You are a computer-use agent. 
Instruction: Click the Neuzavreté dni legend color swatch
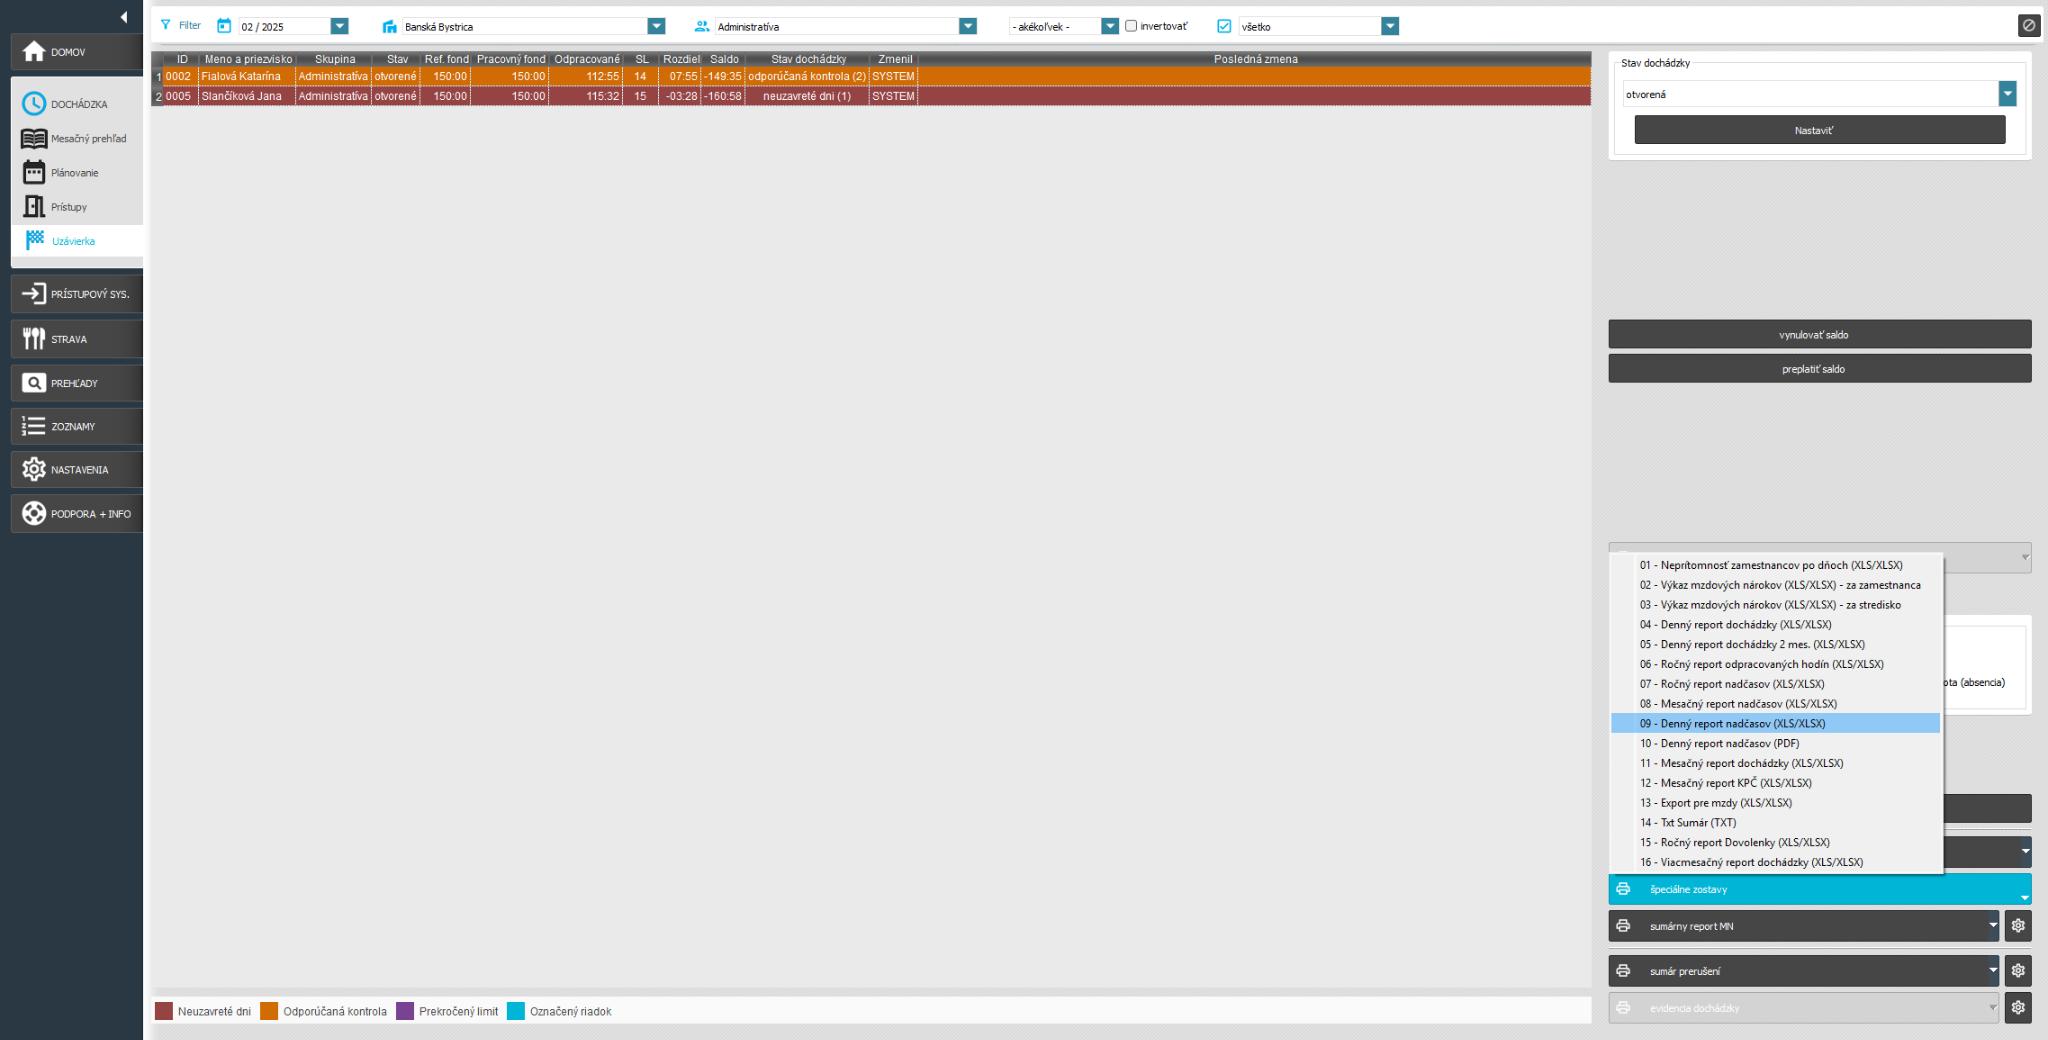[164, 1012]
